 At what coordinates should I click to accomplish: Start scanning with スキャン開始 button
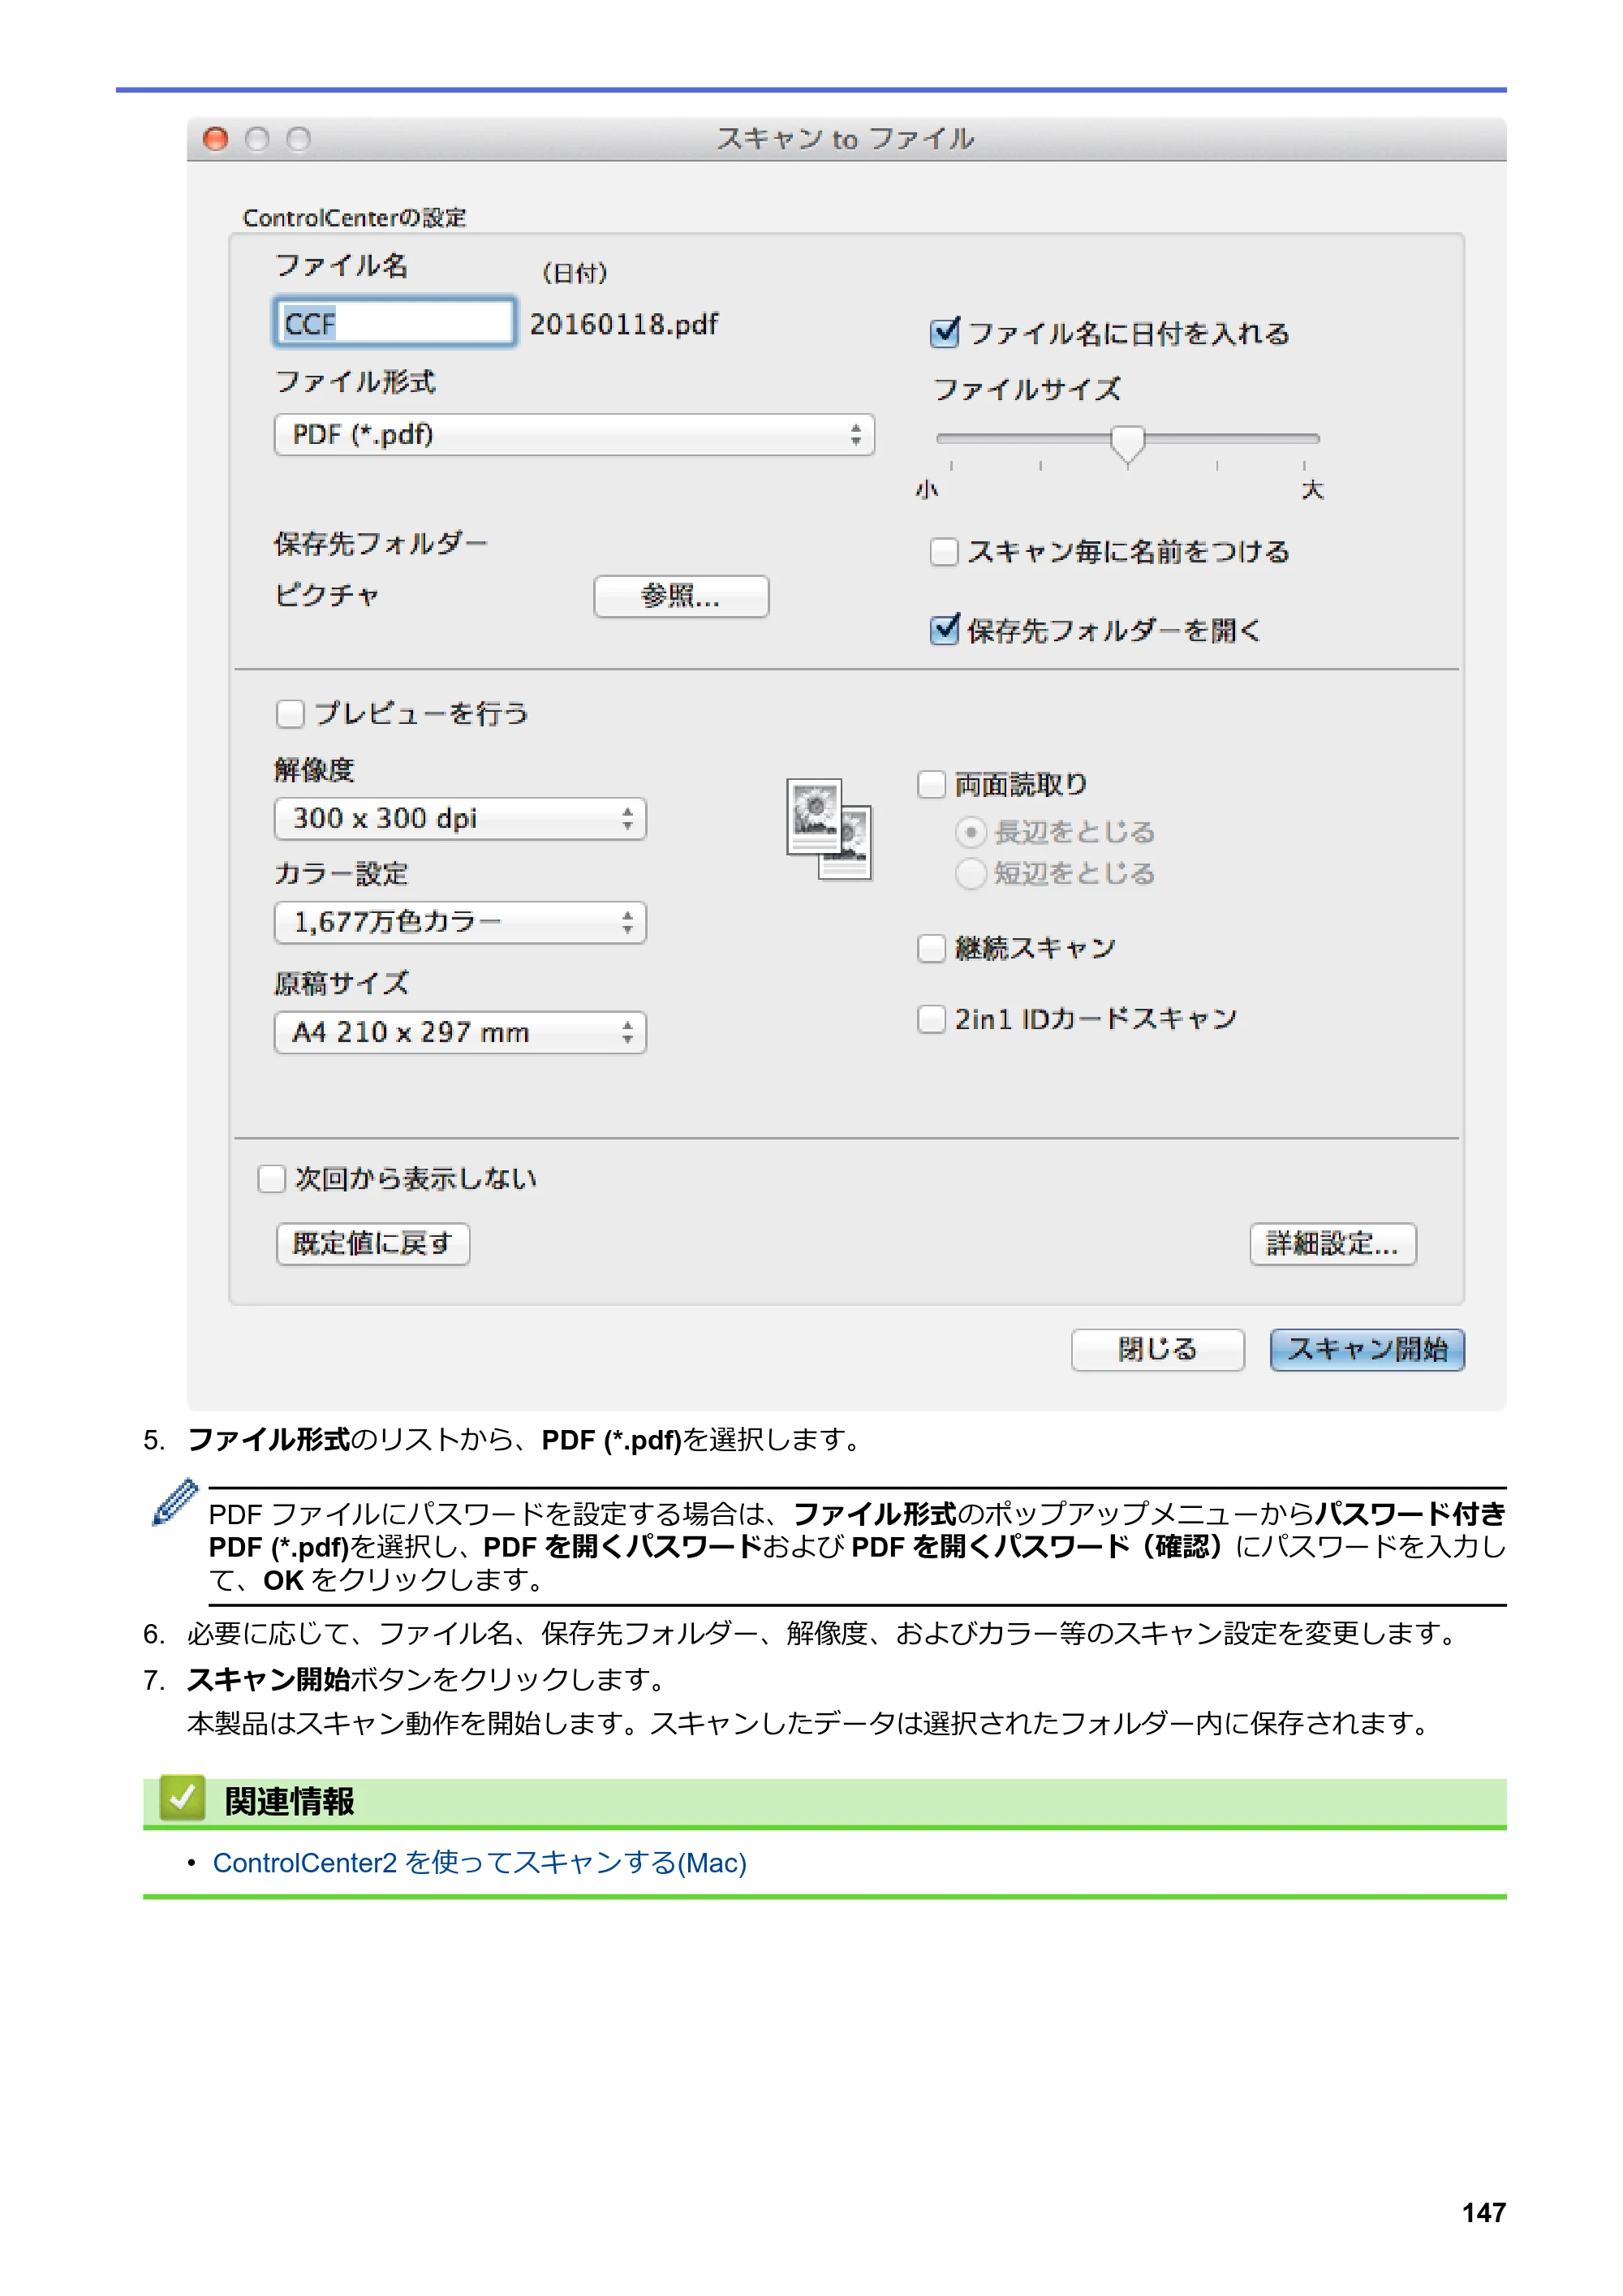point(1367,1350)
